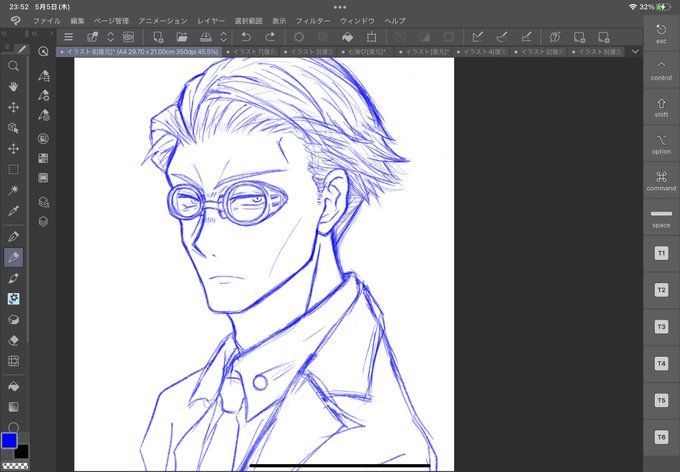
Task: Open the Quick Access palette icon
Action: (x=43, y=52)
